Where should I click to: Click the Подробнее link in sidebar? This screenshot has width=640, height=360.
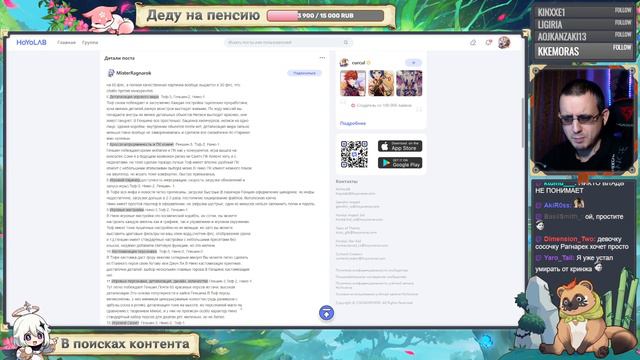click(x=353, y=123)
